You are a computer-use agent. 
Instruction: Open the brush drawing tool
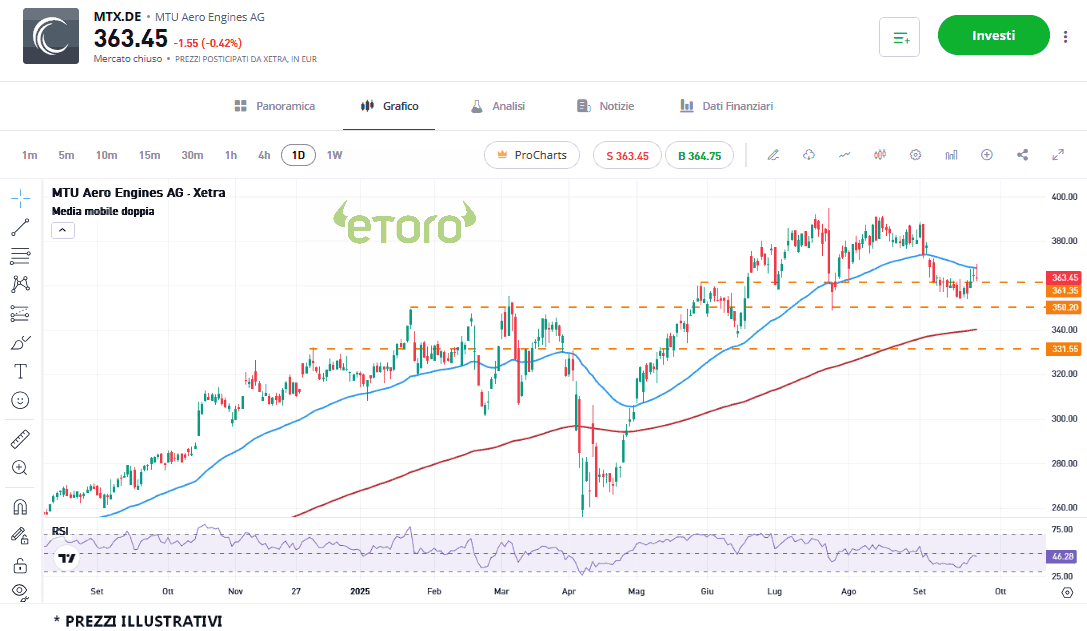tap(20, 343)
